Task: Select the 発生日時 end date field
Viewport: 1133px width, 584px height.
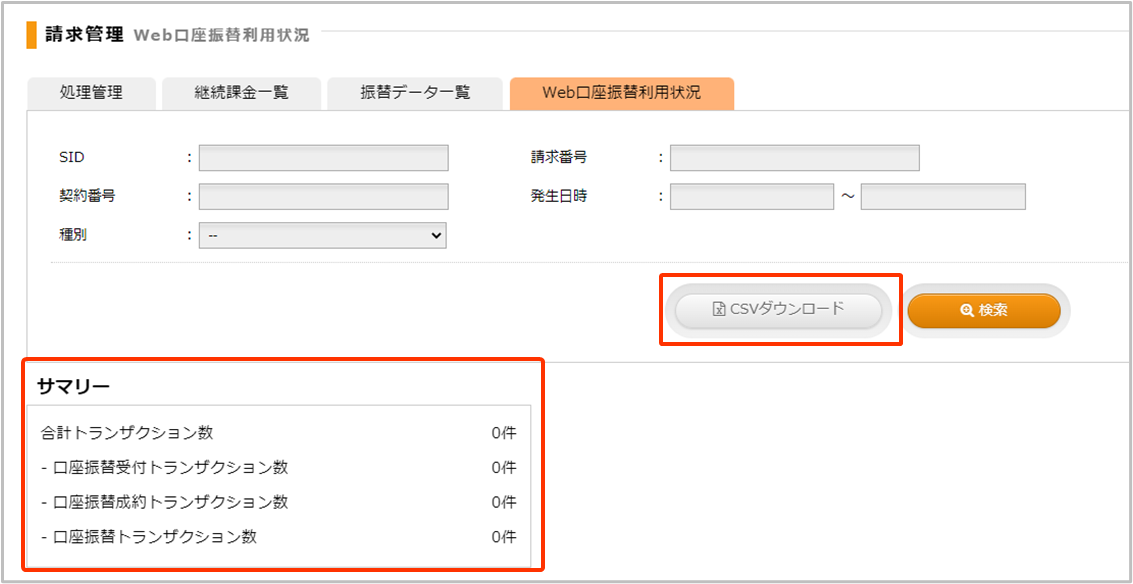Action: coord(942,196)
